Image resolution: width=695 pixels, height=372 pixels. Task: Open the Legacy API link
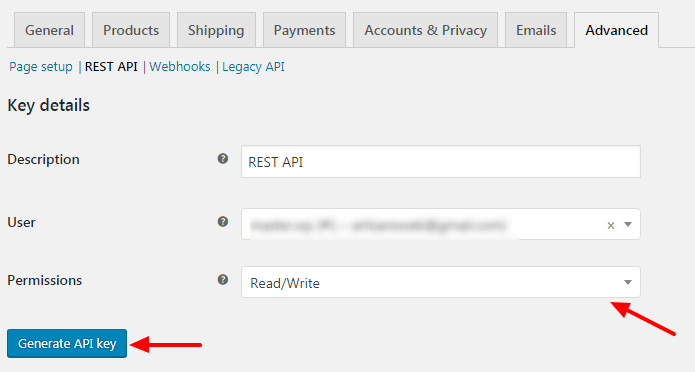pos(253,67)
